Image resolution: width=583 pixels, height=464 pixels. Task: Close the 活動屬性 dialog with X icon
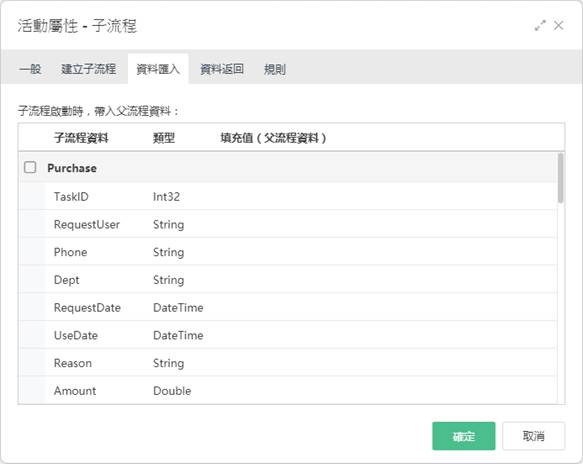(558, 26)
